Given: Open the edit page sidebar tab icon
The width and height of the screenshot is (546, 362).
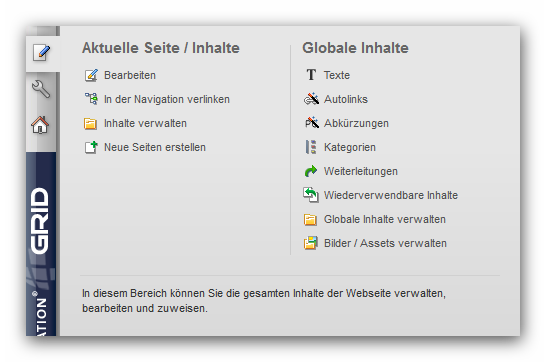Looking at the screenshot, I should (41, 53).
